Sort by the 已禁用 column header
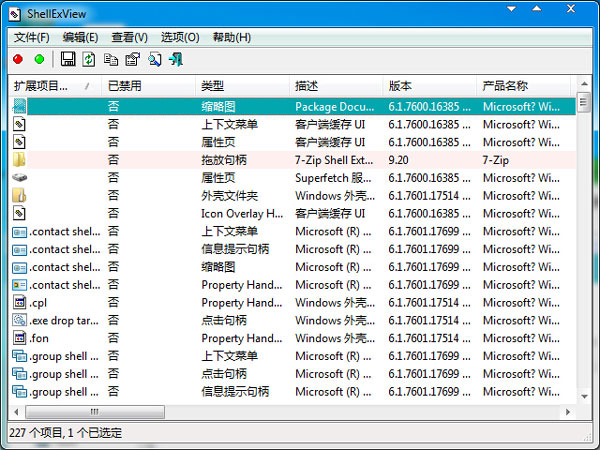 pos(147,86)
